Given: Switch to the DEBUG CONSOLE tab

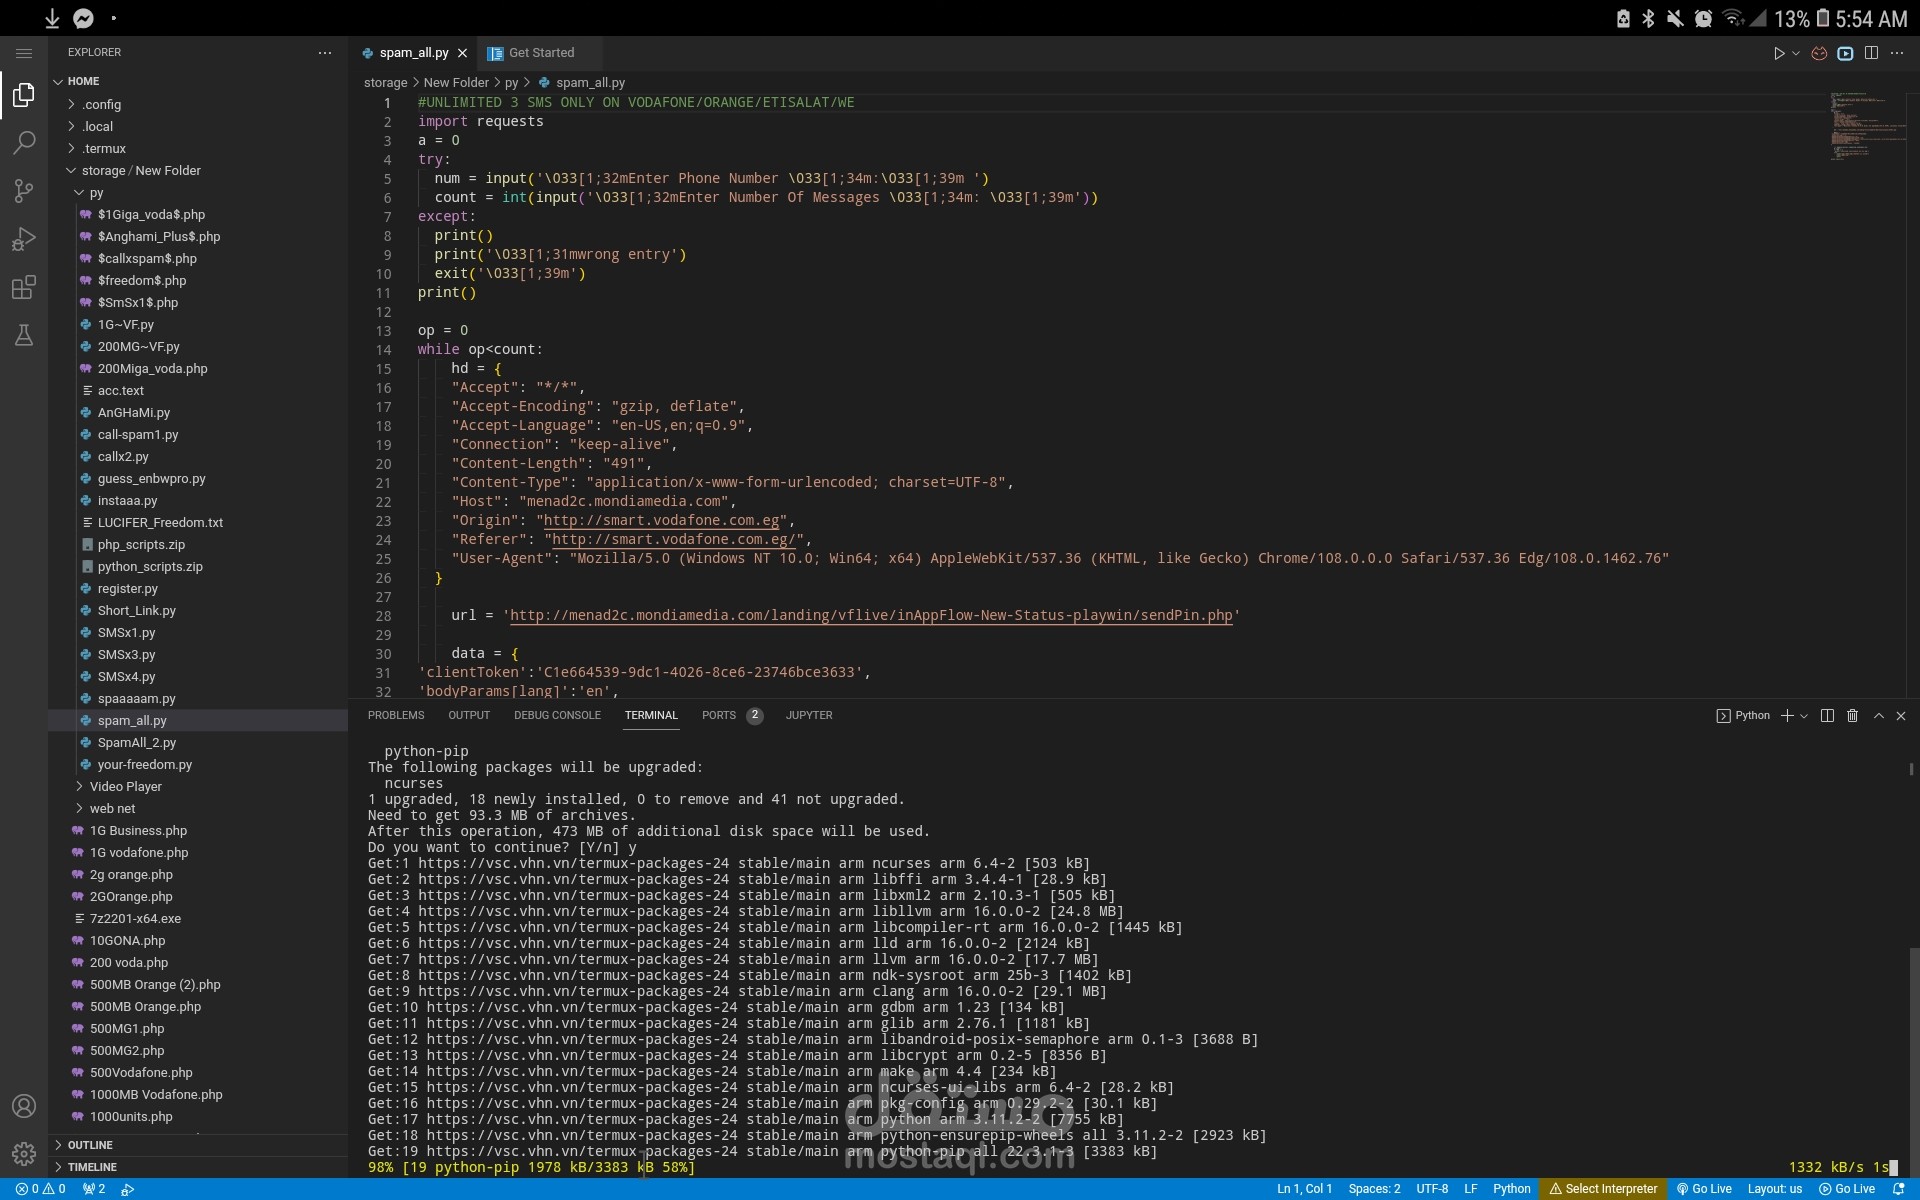Looking at the screenshot, I should coord(557,716).
